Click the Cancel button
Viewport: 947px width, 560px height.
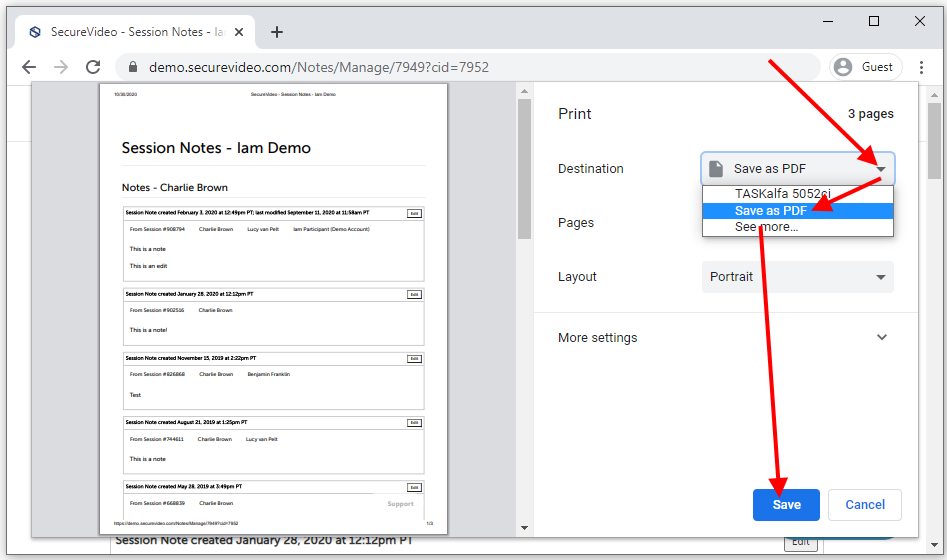865,505
